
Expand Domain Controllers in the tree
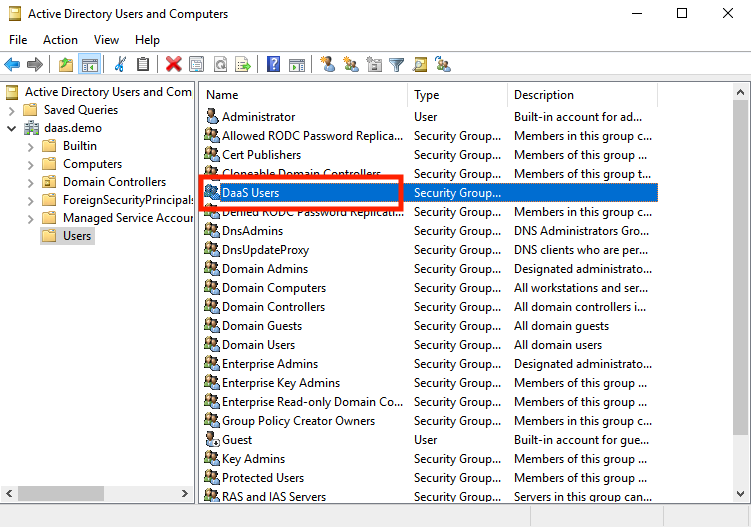30,183
